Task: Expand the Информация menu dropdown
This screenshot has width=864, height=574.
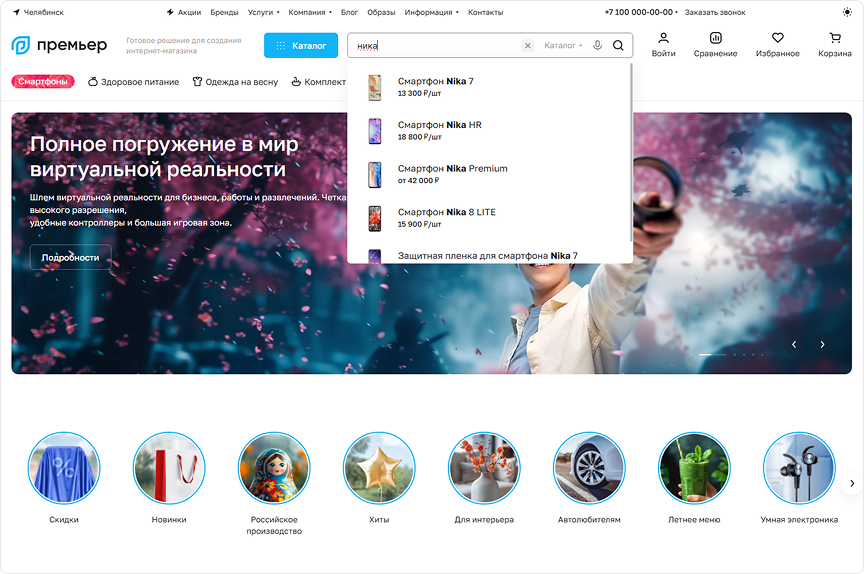Action: click(431, 12)
